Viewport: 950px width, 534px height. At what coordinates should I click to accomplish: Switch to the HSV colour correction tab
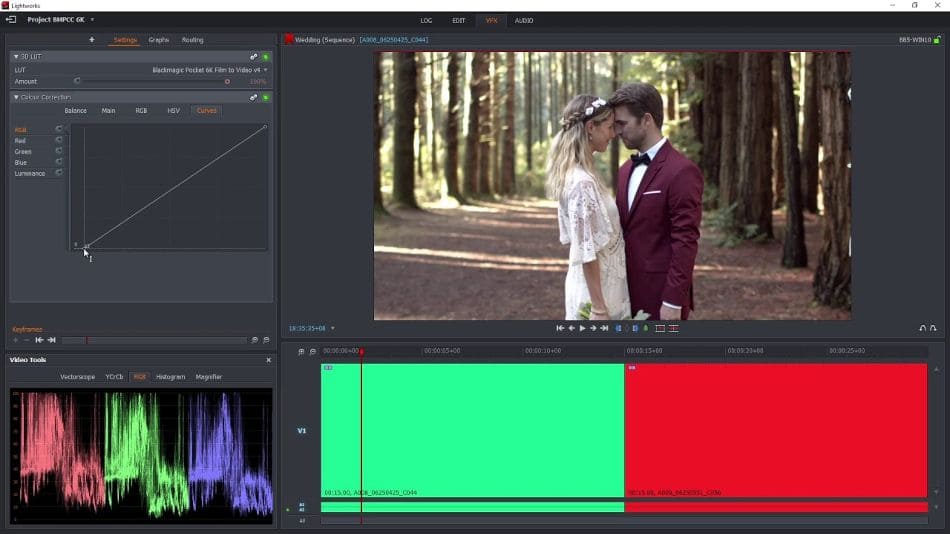[x=173, y=110]
